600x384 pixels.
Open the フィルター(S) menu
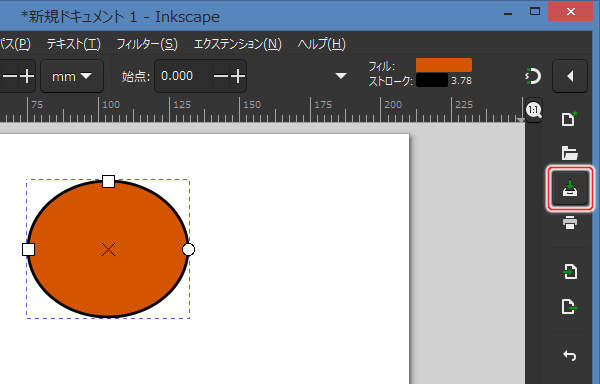(147, 44)
